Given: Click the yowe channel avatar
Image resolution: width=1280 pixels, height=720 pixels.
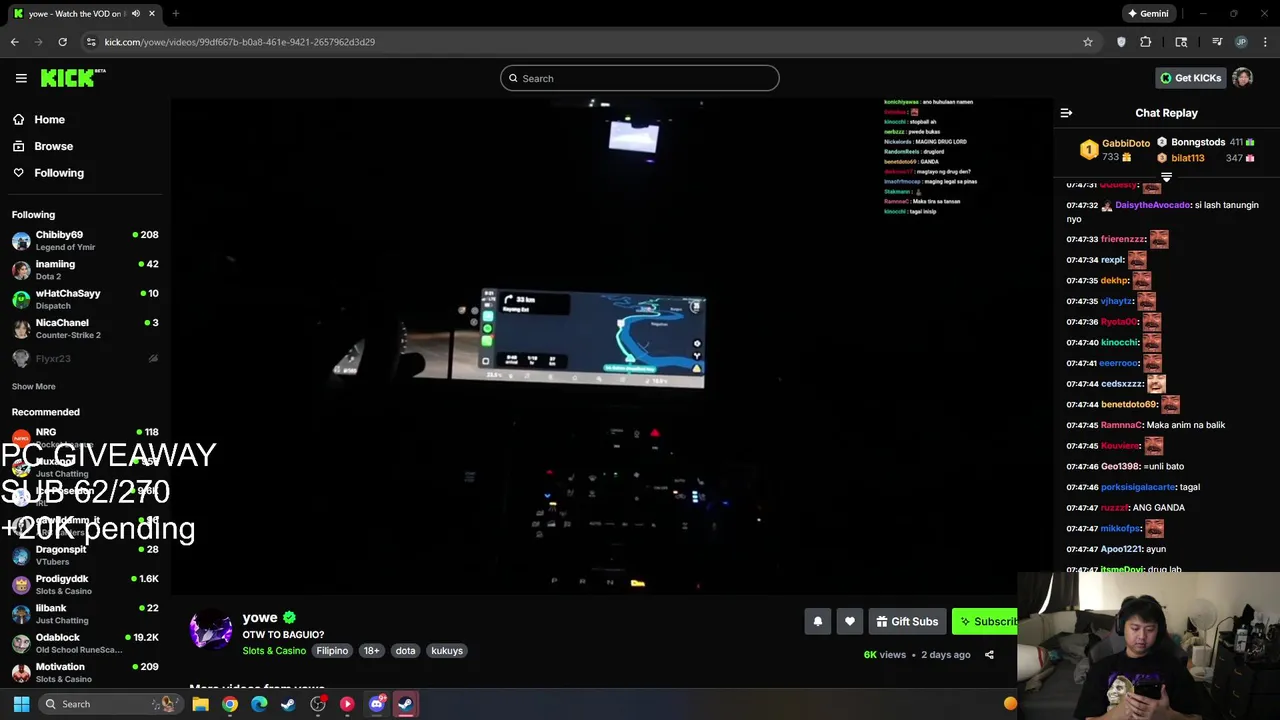Looking at the screenshot, I should point(211,632).
